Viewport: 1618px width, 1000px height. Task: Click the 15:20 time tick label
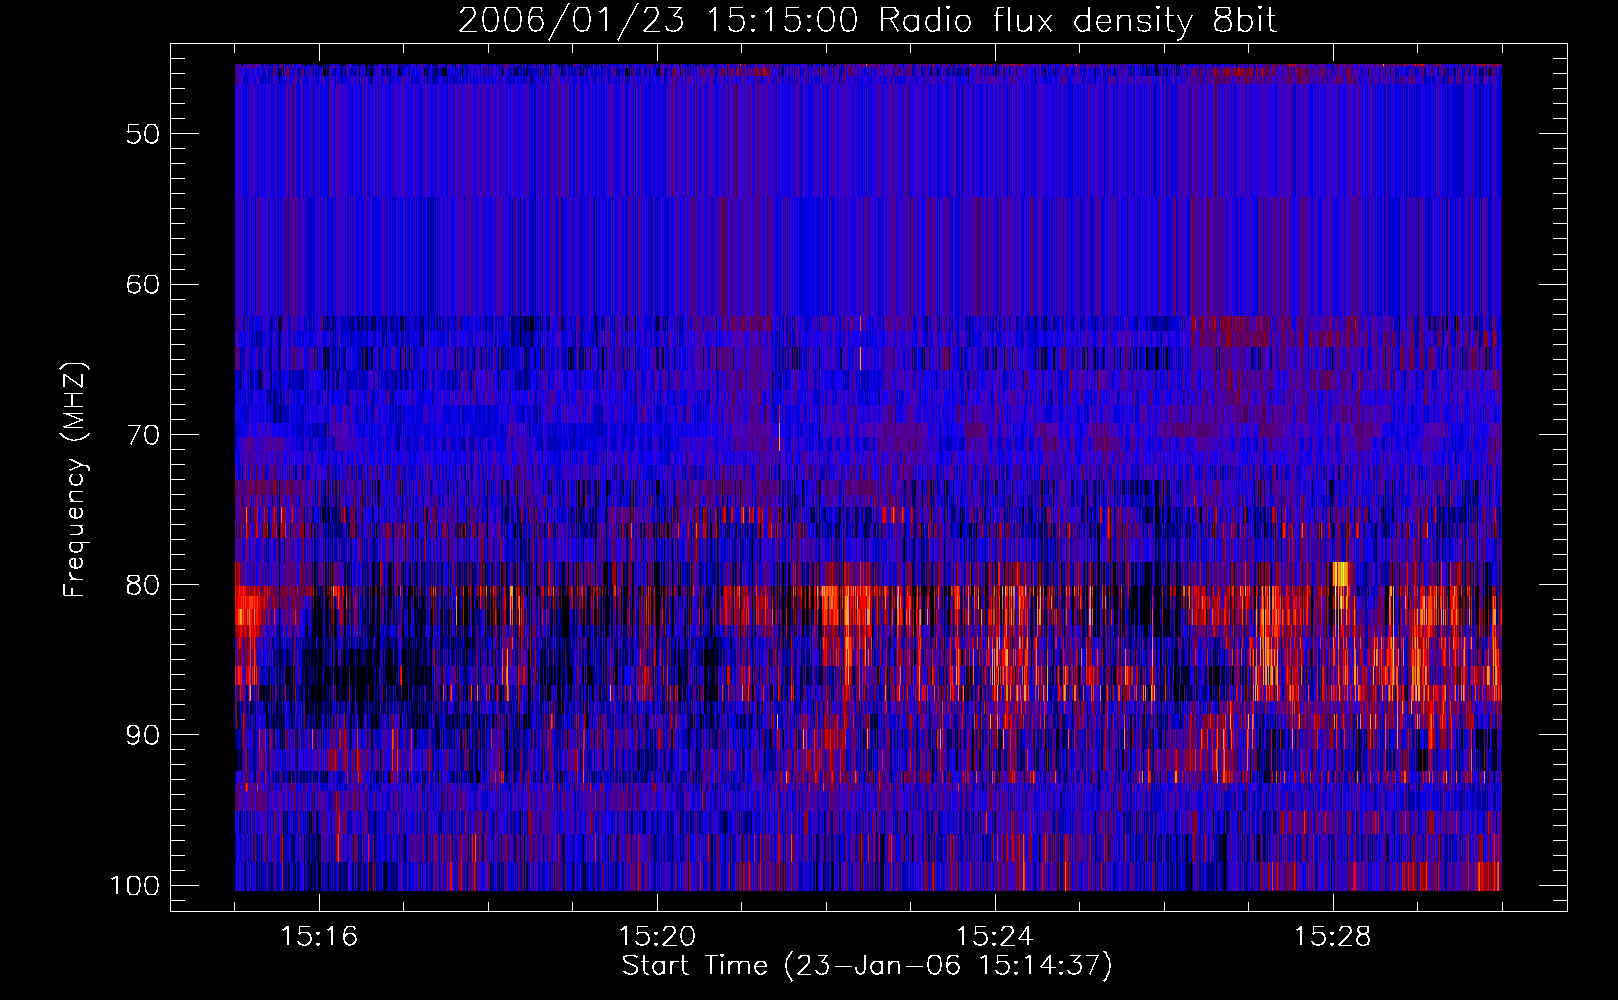pyautogui.click(x=657, y=937)
